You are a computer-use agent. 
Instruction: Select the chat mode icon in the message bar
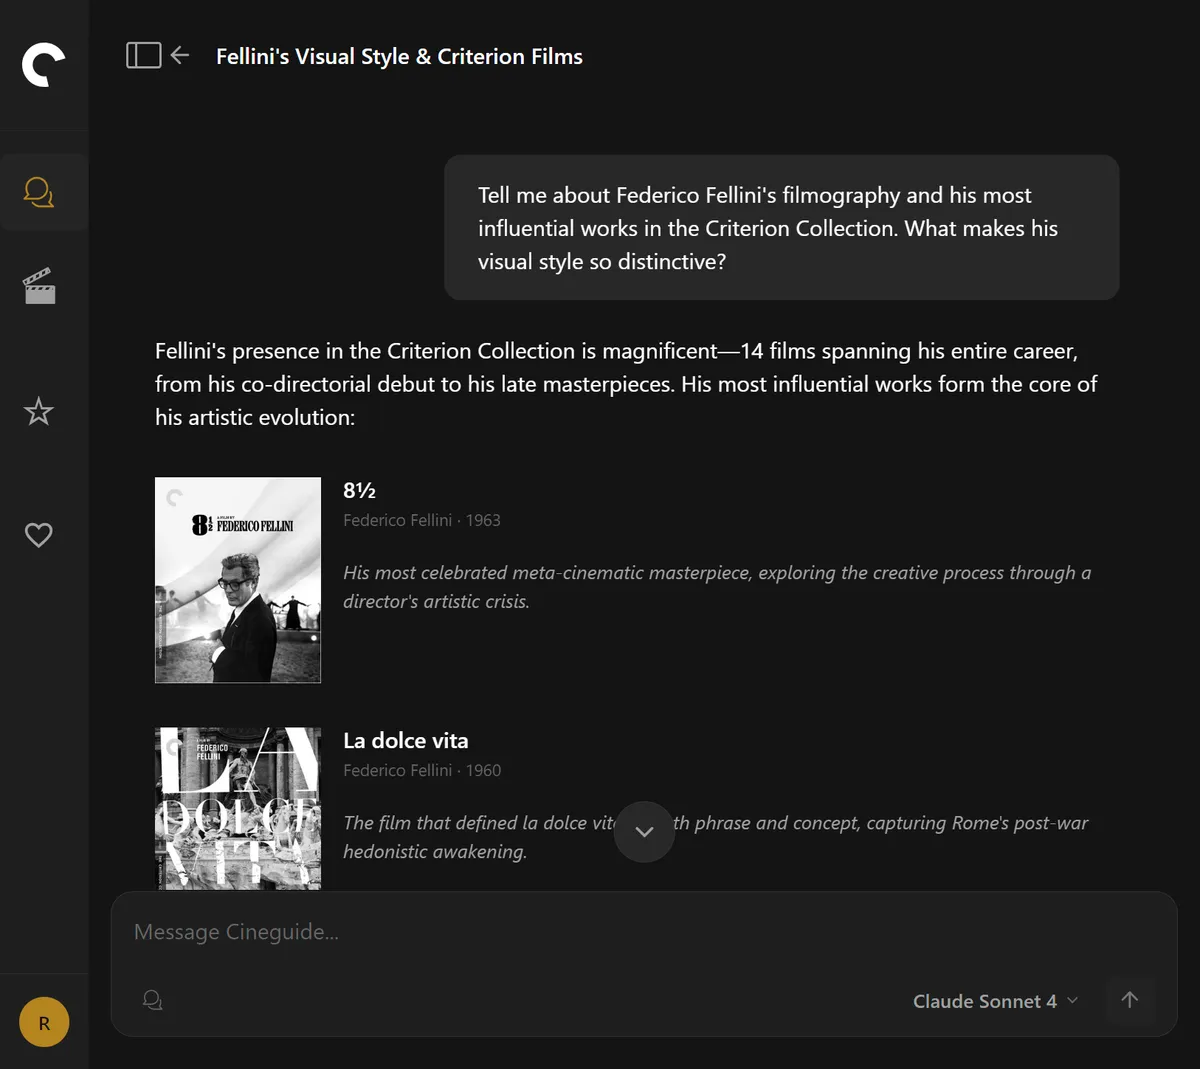[152, 1000]
